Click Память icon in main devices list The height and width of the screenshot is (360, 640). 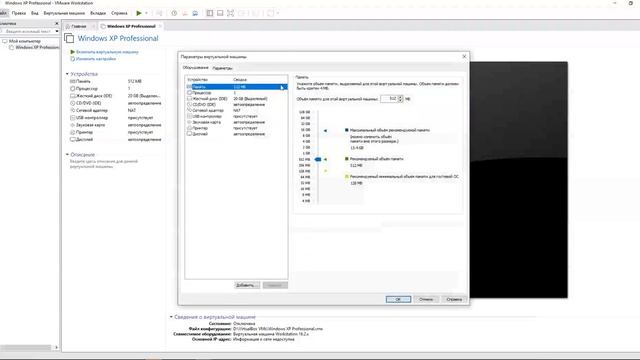click(72, 81)
